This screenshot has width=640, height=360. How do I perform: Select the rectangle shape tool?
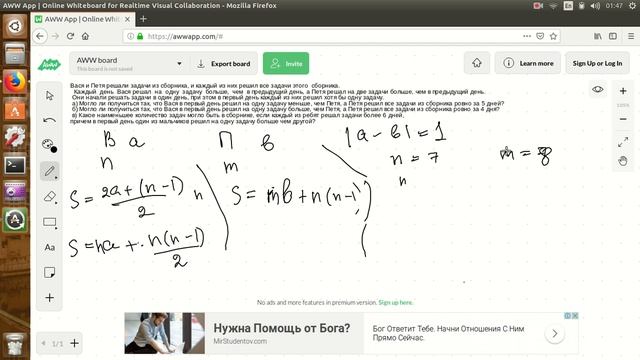pos(49,222)
